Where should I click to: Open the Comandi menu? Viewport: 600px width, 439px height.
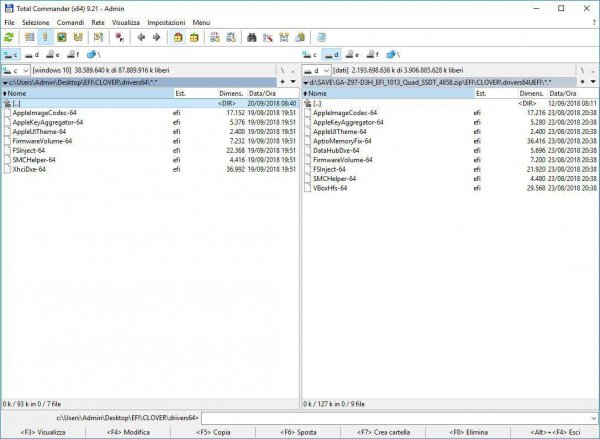pyautogui.click(x=70, y=21)
